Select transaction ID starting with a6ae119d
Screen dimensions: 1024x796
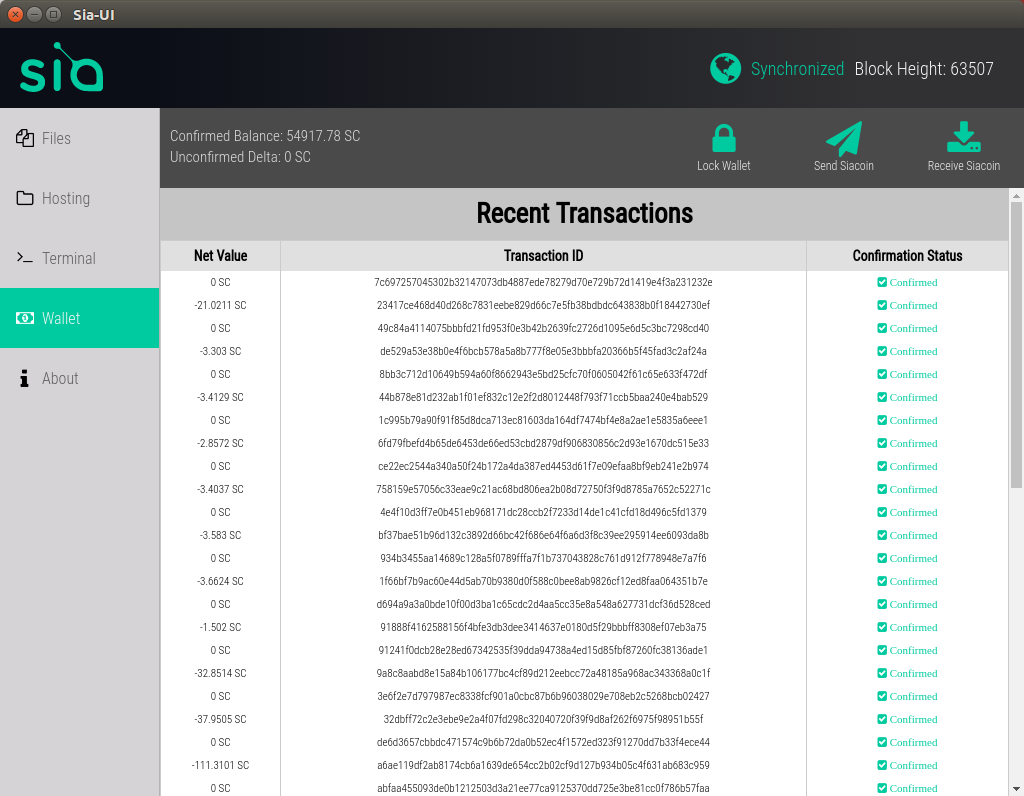pos(543,765)
